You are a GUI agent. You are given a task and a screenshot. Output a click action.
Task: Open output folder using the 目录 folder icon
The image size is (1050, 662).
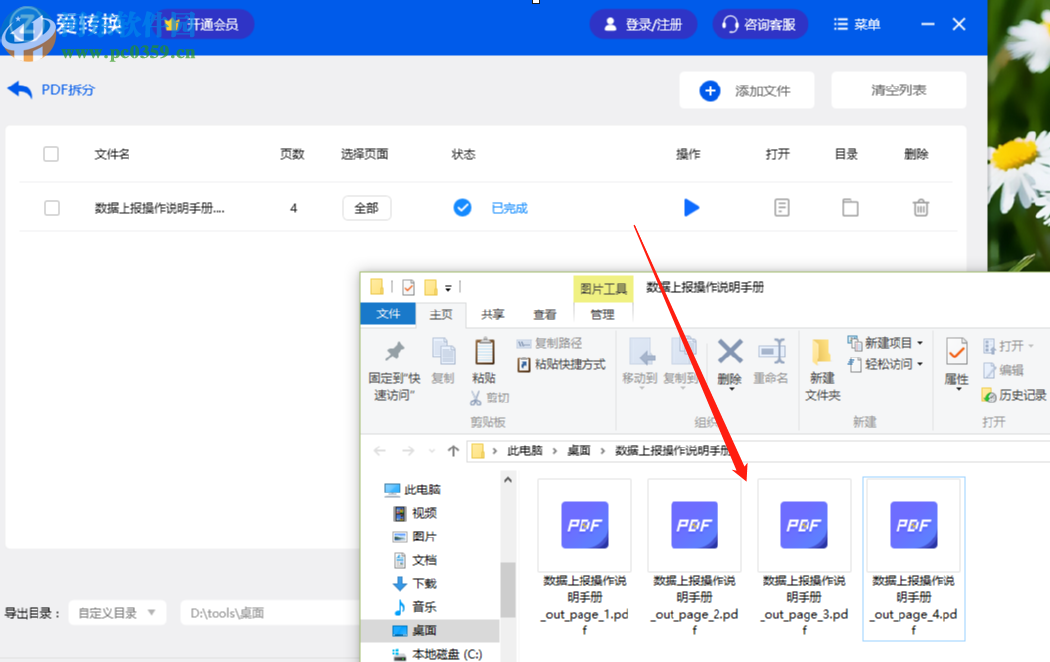(851, 207)
